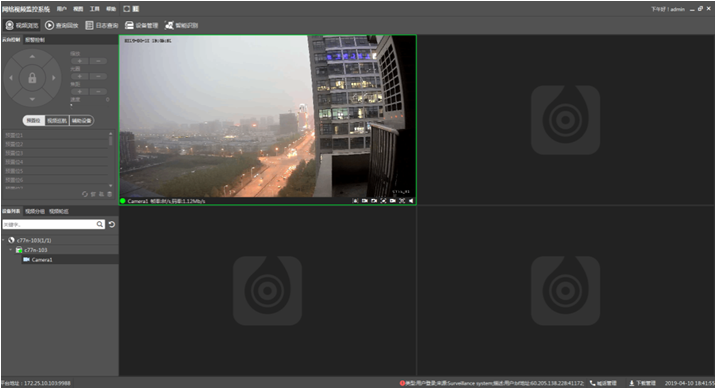Click the PTZ speed slider
This screenshot has height=389, width=716.
[x=89, y=105]
